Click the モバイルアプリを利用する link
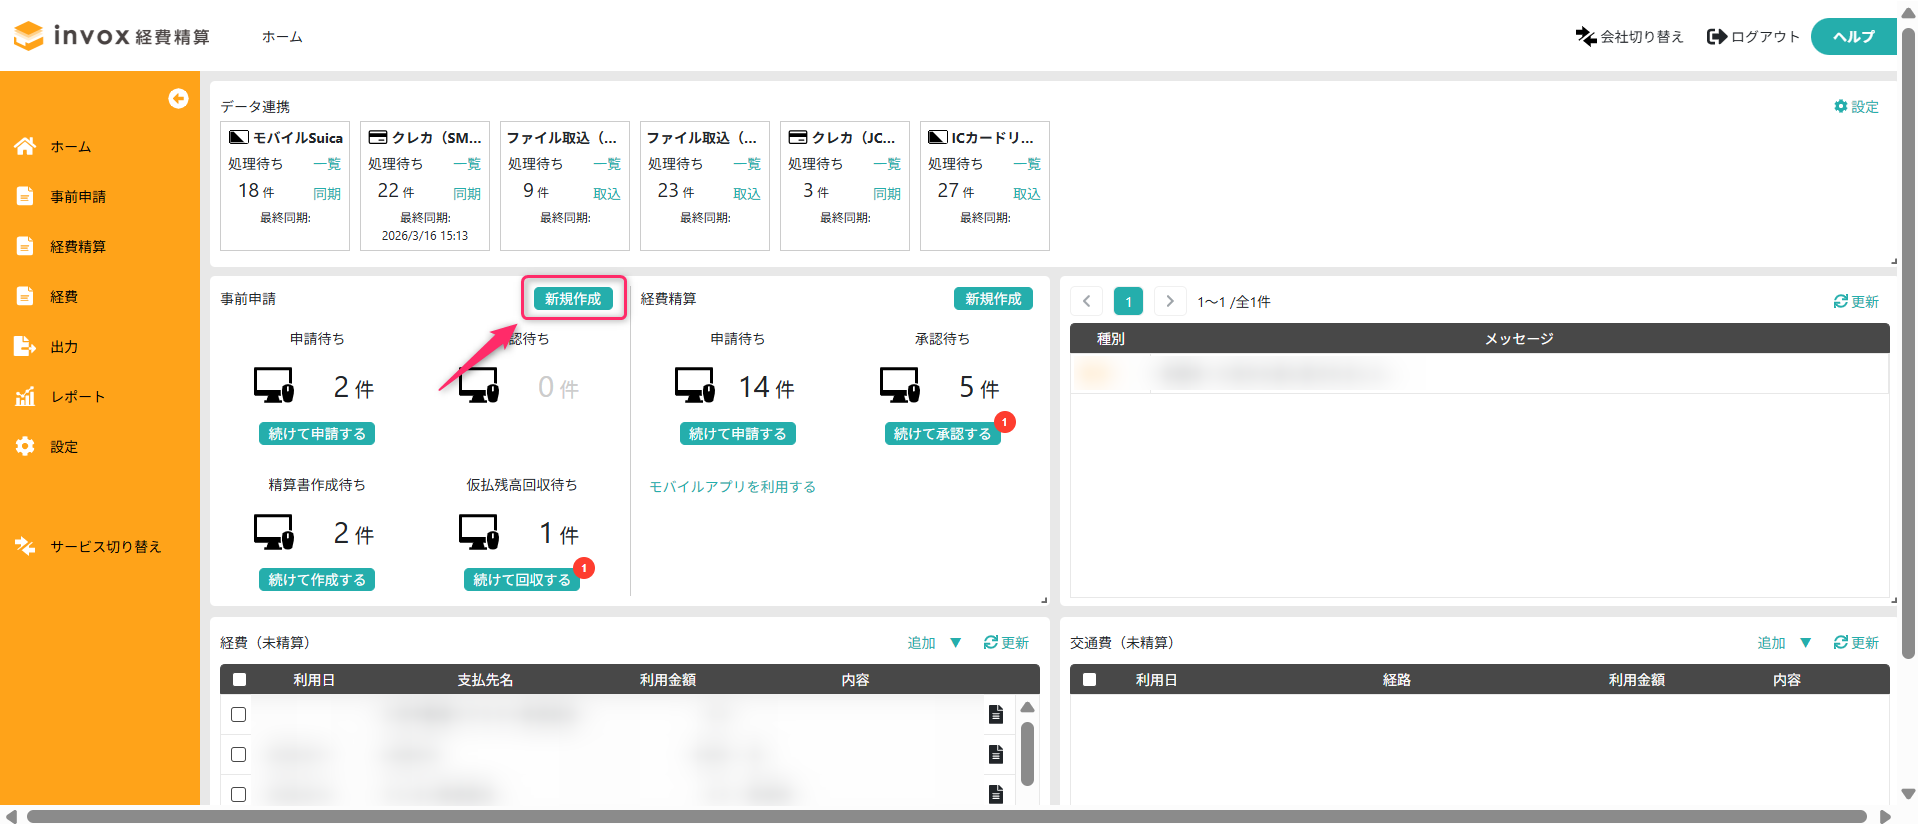The image size is (1918, 824). (732, 487)
